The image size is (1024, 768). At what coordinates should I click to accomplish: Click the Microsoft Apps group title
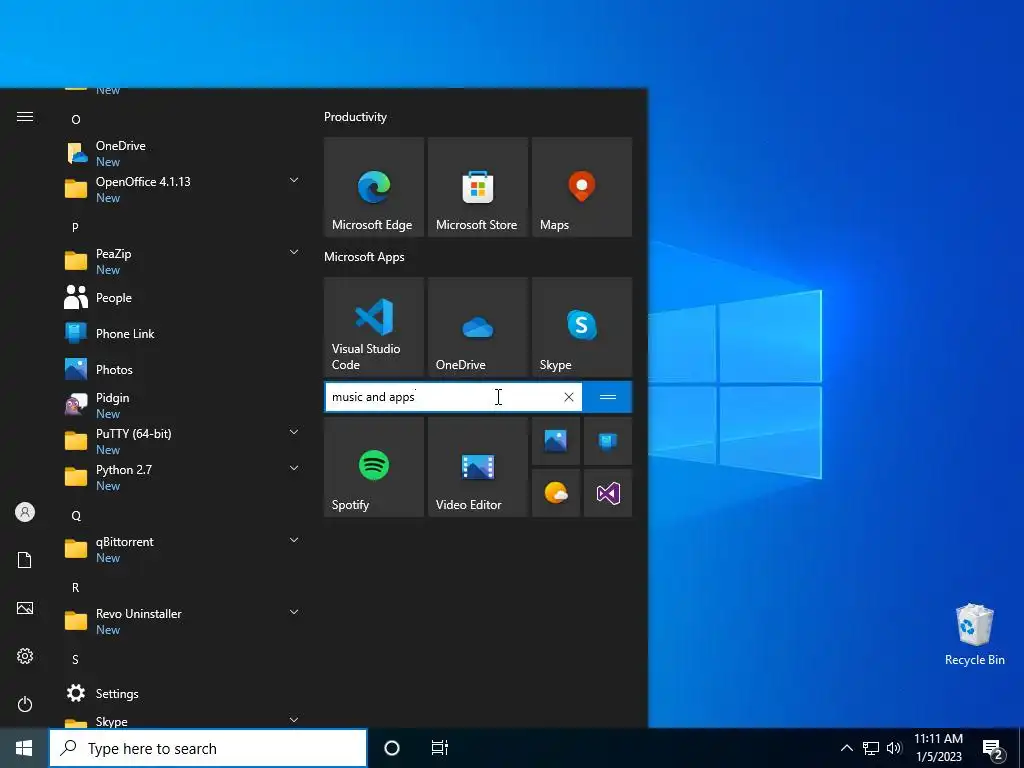coord(364,257)
